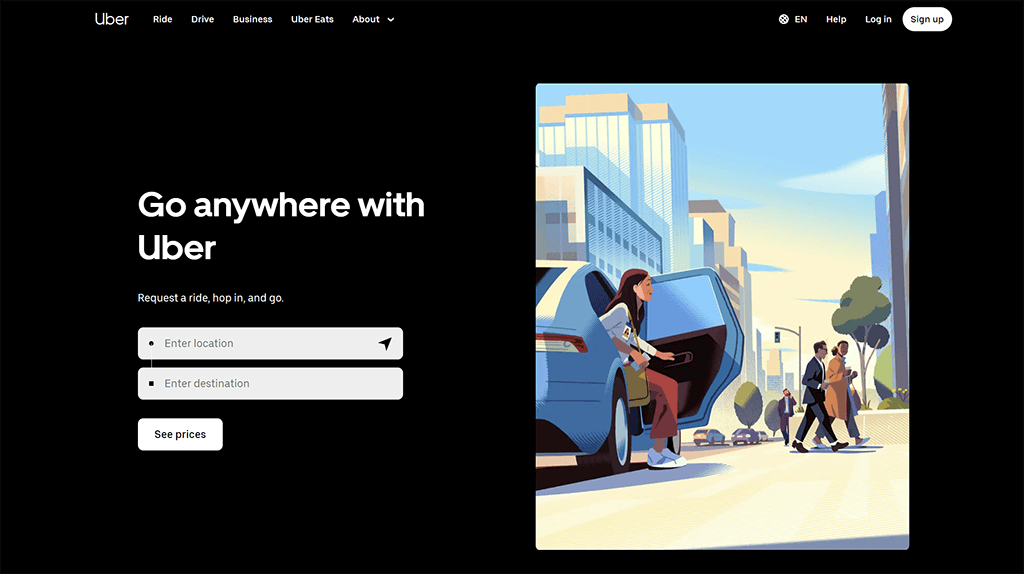Click the destination square icon
This screenshot has height=574, width=1024.
click(x=152, y=383)
